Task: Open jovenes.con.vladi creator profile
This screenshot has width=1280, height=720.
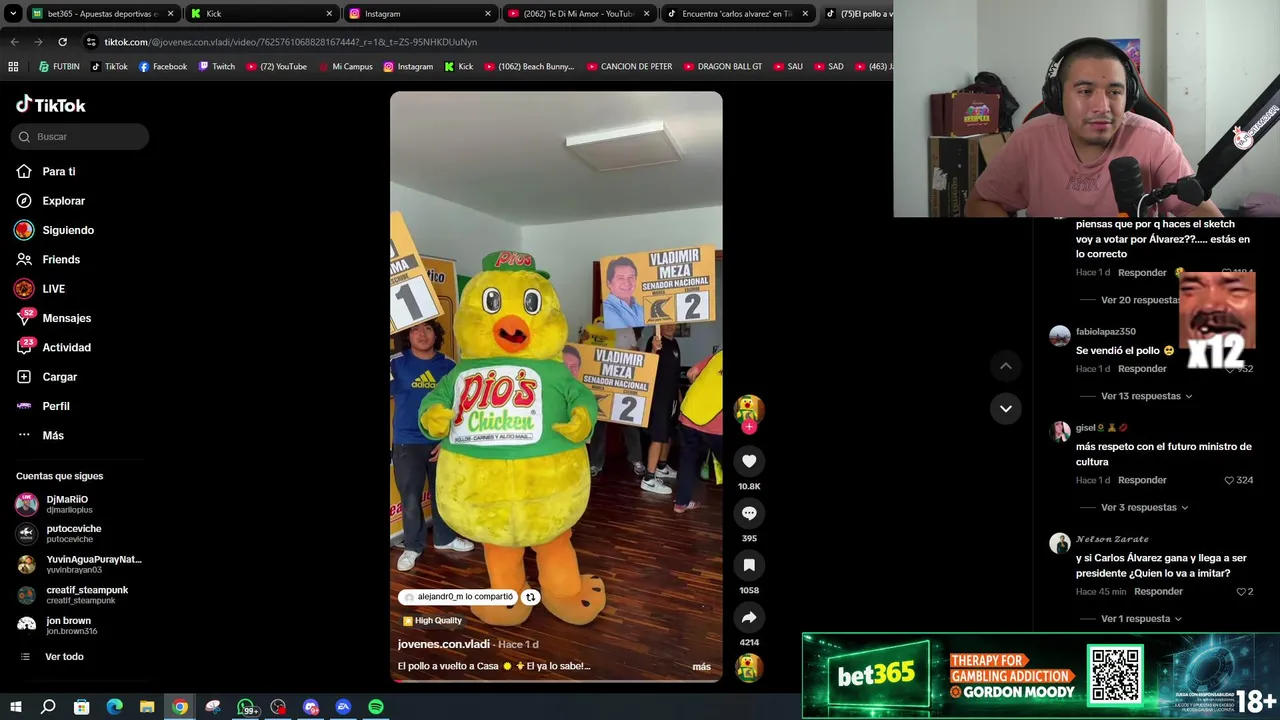Action: 444,645
